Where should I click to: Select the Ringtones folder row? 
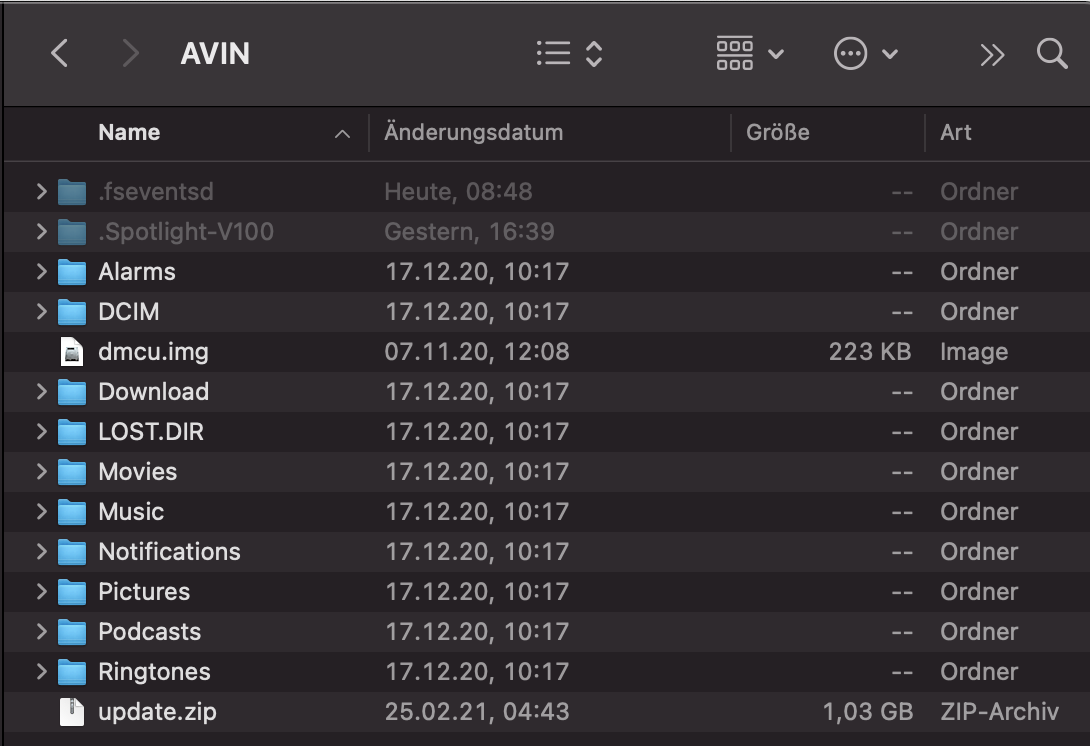(x=546, y=672)
